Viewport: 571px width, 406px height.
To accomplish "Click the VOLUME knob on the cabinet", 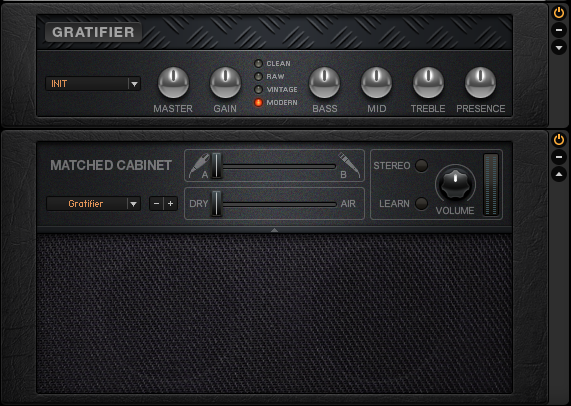I will pos(455,185).
